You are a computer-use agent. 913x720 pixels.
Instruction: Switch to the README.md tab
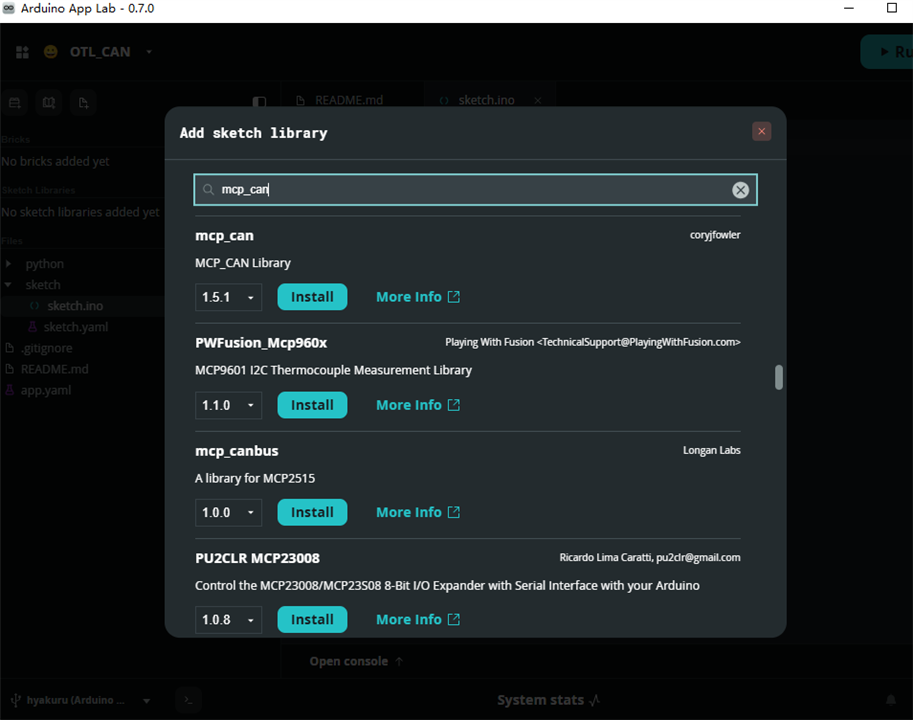[x=340, y=100]
